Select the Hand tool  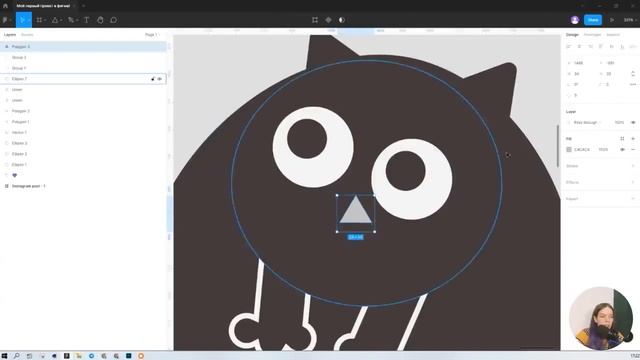coord(100,20)
